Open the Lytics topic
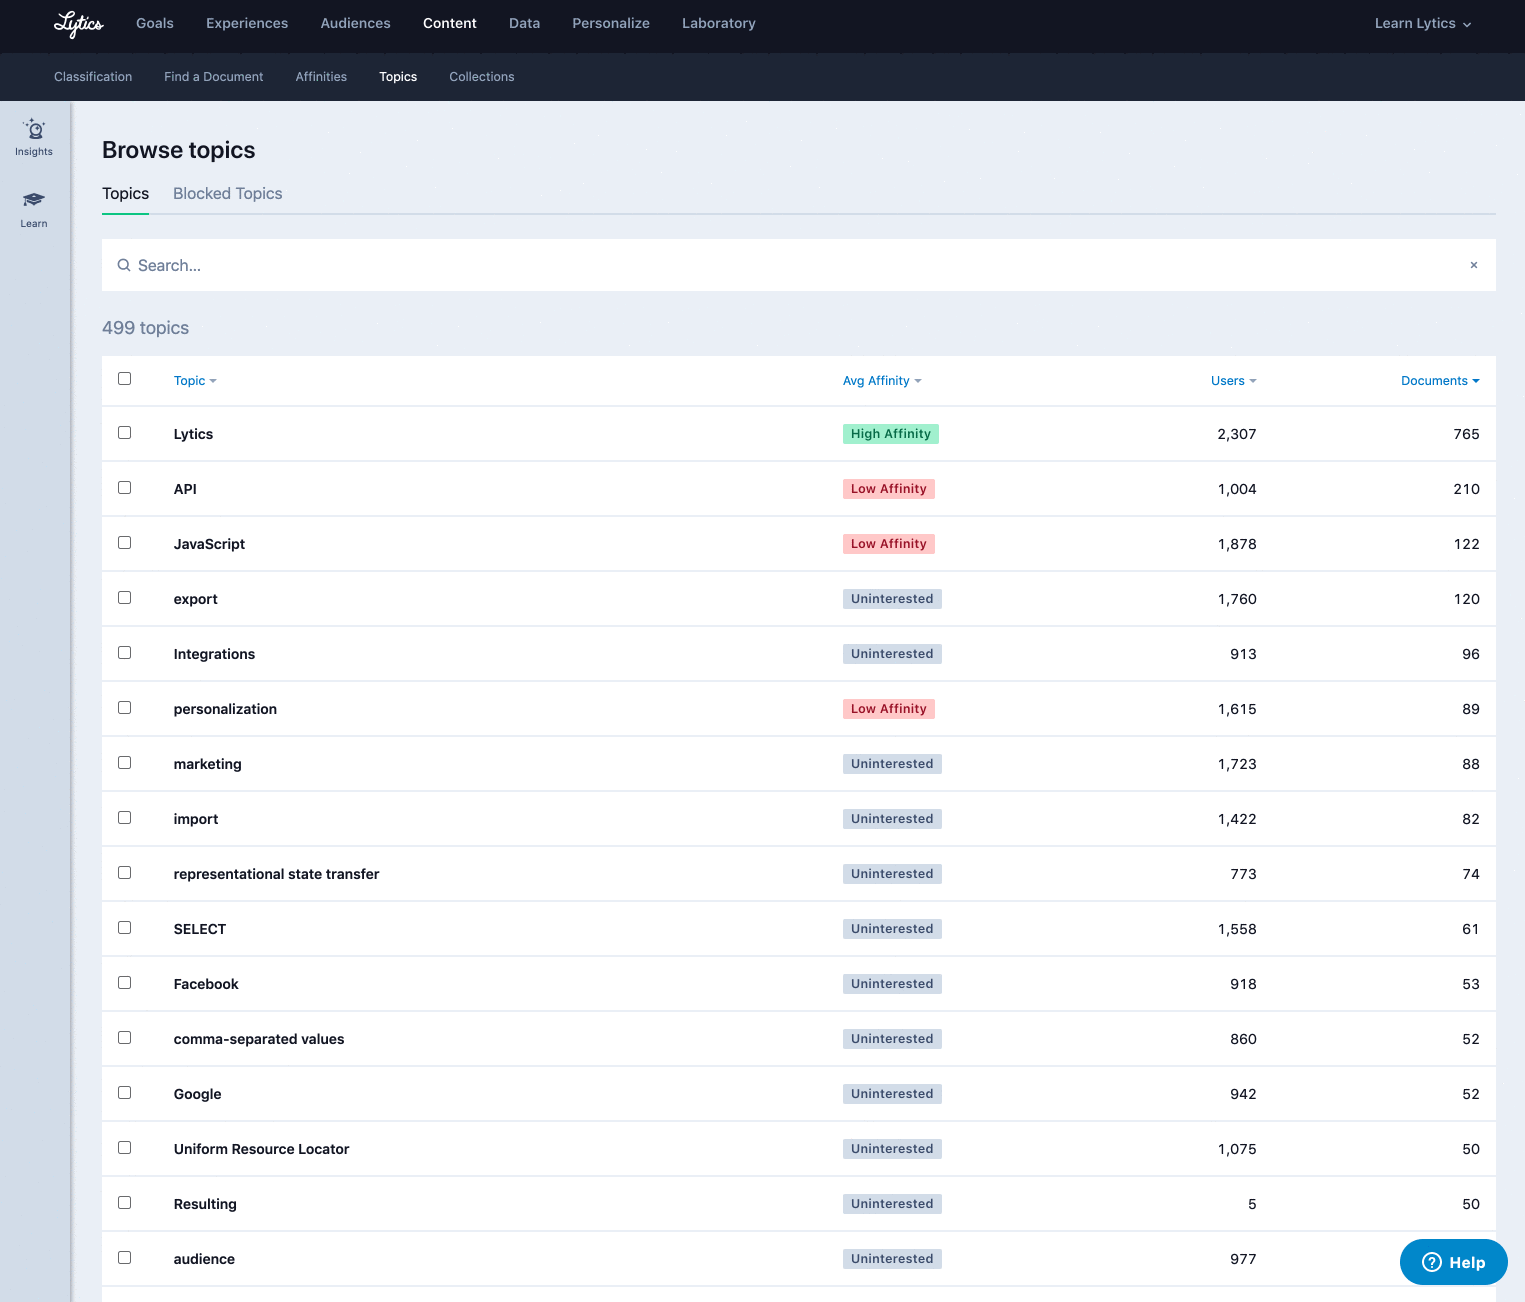Screen dimensions: 1525x1302 click(193, 434)
